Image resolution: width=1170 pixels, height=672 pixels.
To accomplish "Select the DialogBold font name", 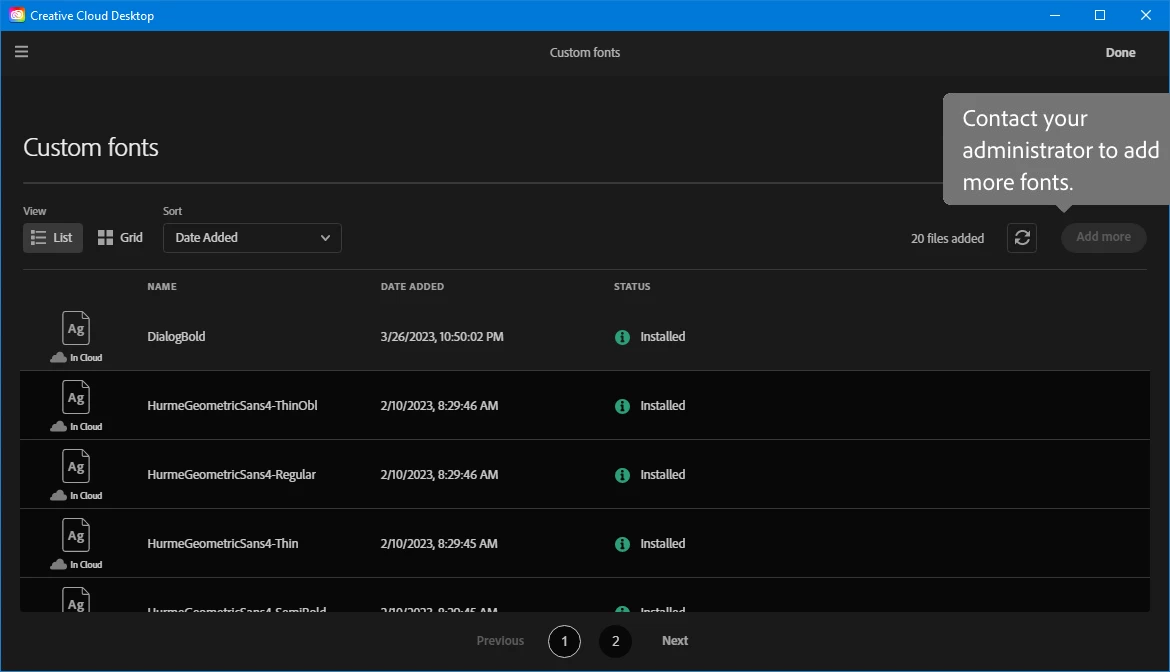I will pos(176,336).
